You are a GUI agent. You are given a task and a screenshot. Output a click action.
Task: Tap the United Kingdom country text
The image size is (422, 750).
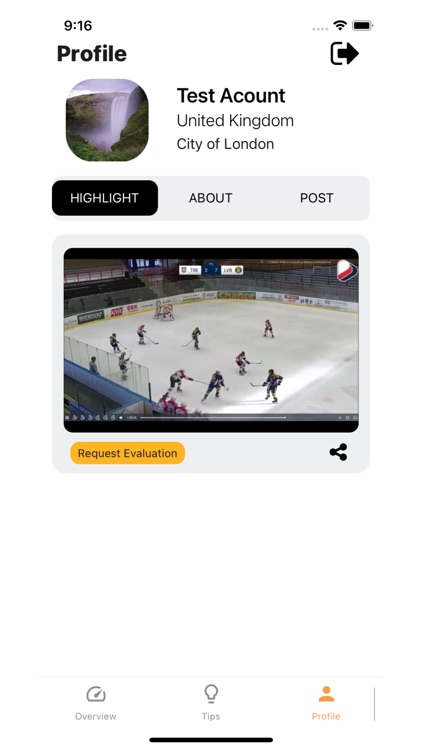tap(235, 121)
